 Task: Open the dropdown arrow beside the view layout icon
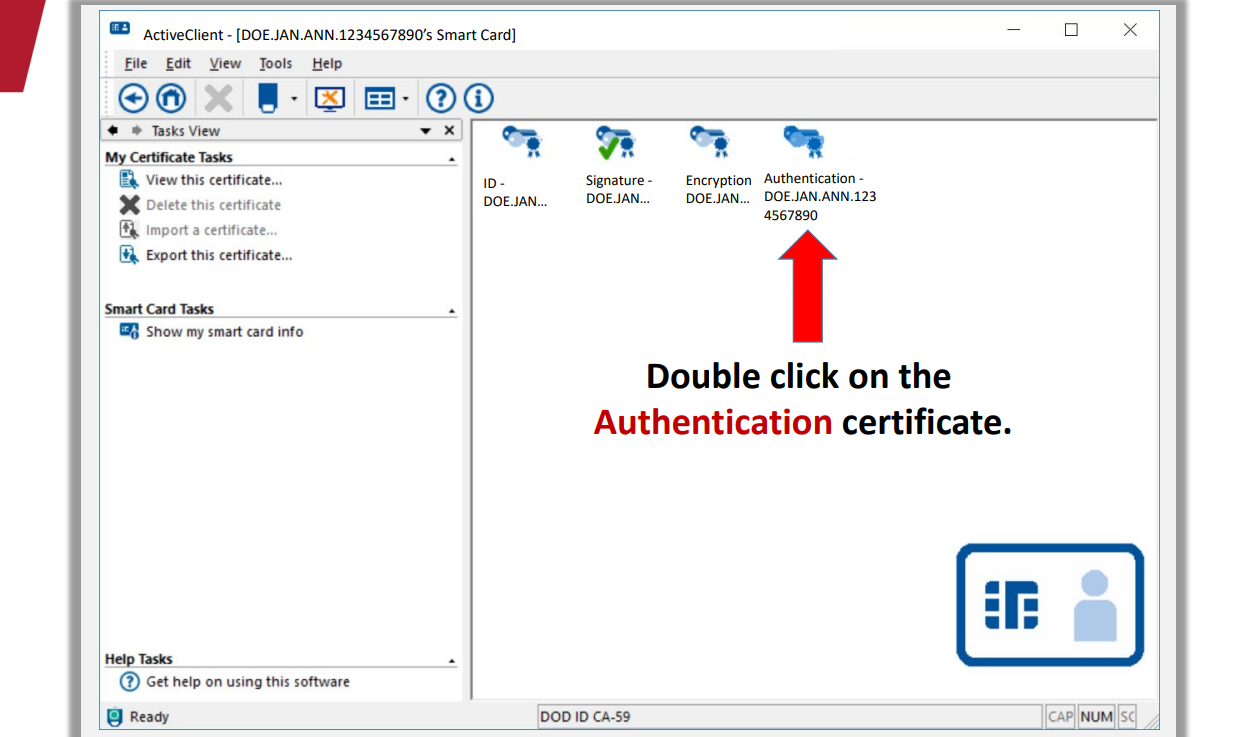point(405,98)
